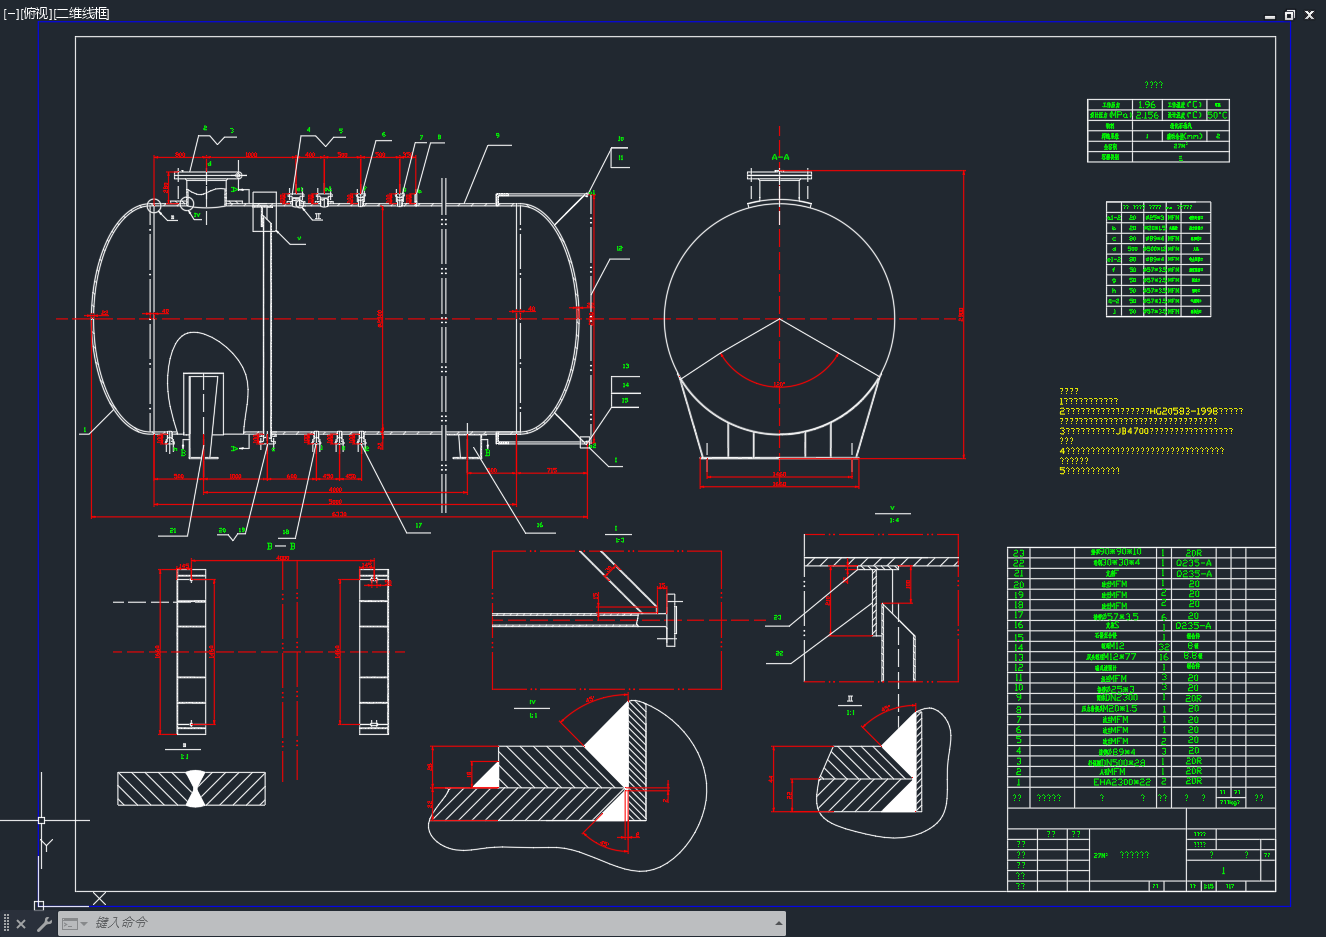Open command line customize wrench options
The width and height of the screenshot is (1326, 937).
[43, 924]
